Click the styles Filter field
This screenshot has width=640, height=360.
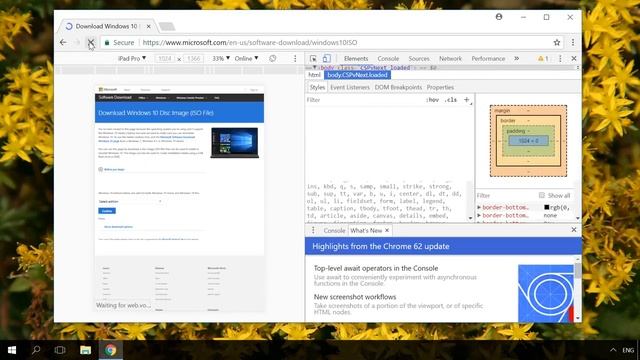[363, 100]
